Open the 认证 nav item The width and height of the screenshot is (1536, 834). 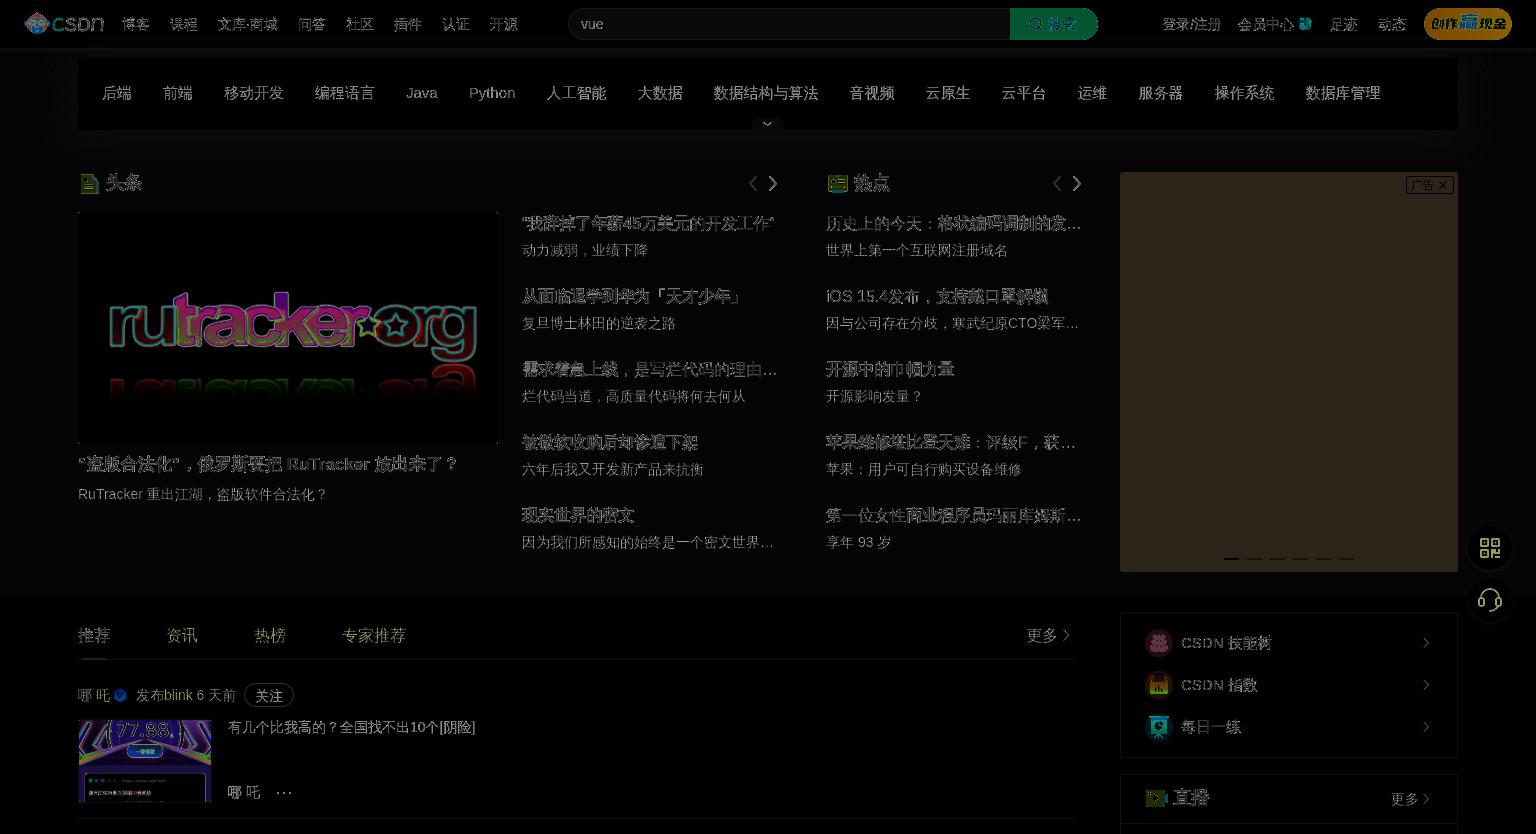point(456,24)
